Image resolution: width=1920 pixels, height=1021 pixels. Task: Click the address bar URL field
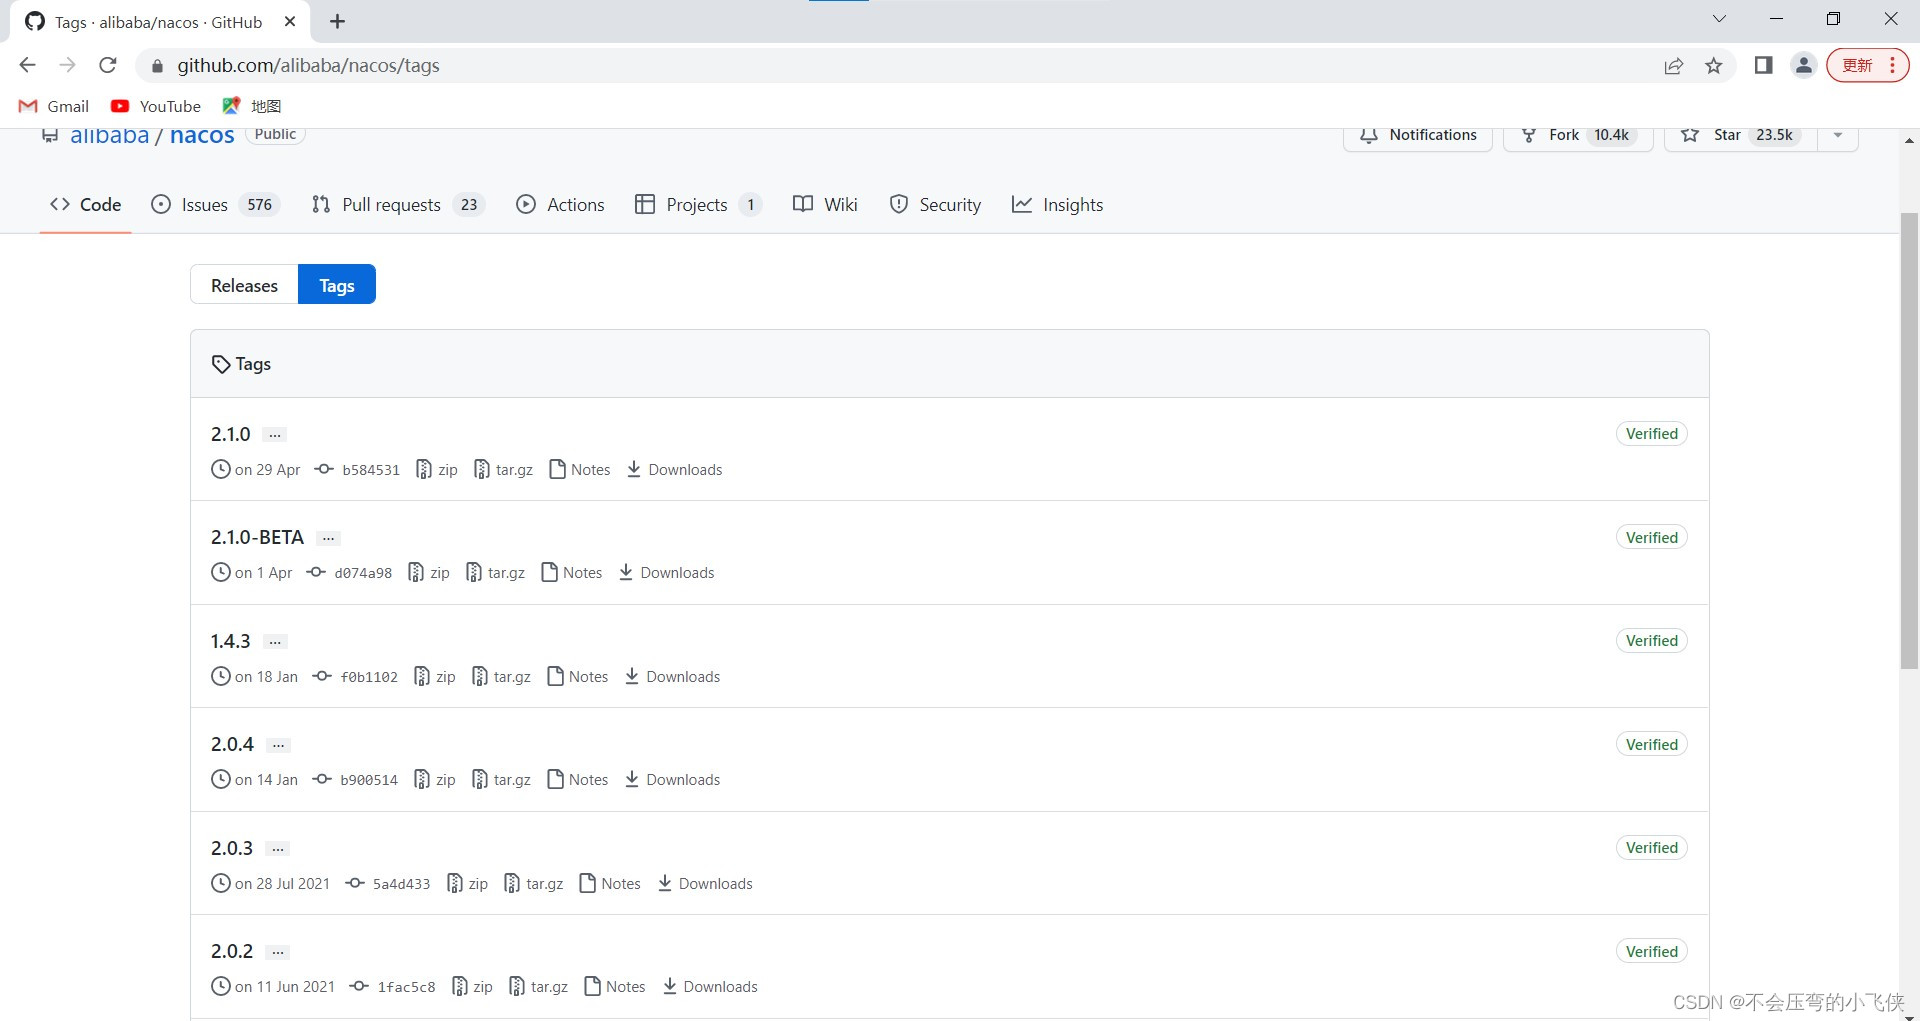click(900, 65)
